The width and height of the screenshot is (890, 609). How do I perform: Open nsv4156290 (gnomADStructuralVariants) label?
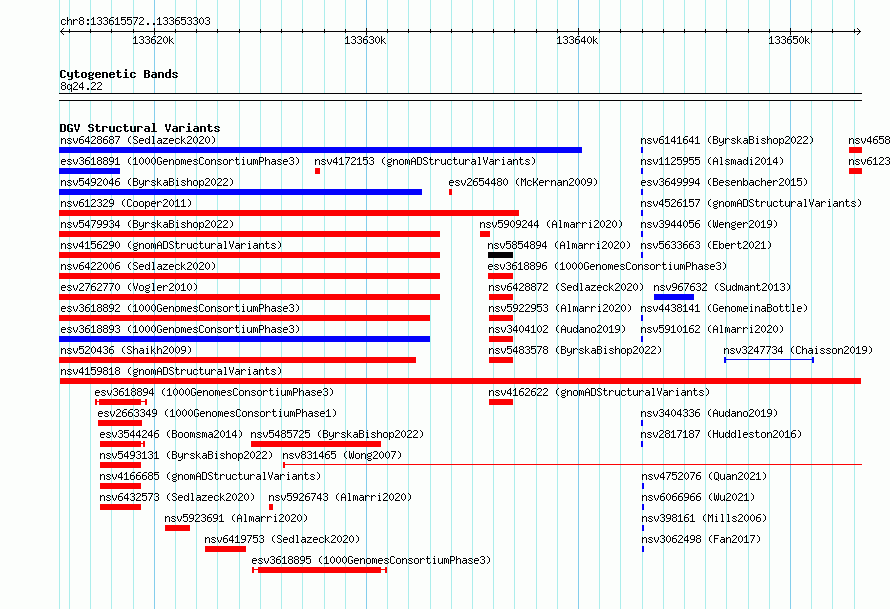pyautogui.click(x=171, y=245)
